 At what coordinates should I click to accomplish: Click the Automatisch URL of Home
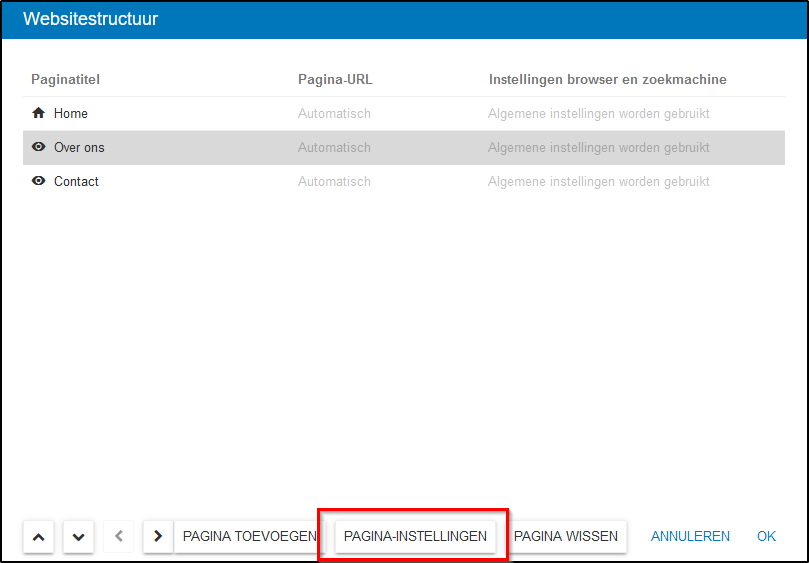[334, 114]
